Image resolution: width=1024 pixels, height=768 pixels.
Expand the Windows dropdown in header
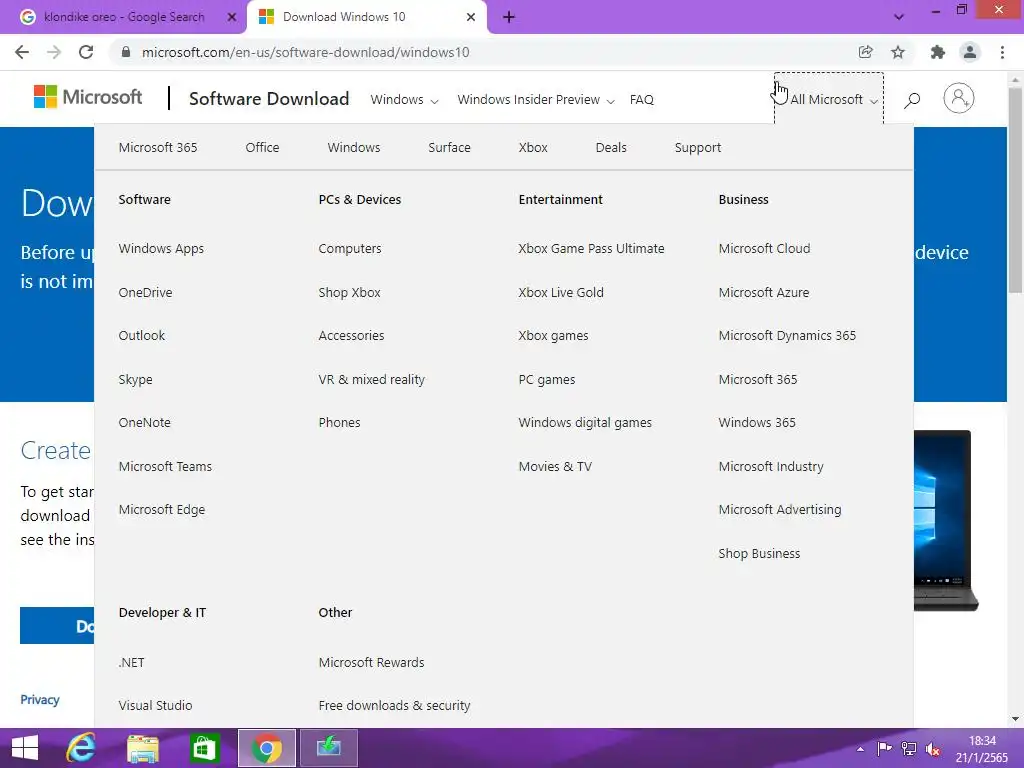404,100
